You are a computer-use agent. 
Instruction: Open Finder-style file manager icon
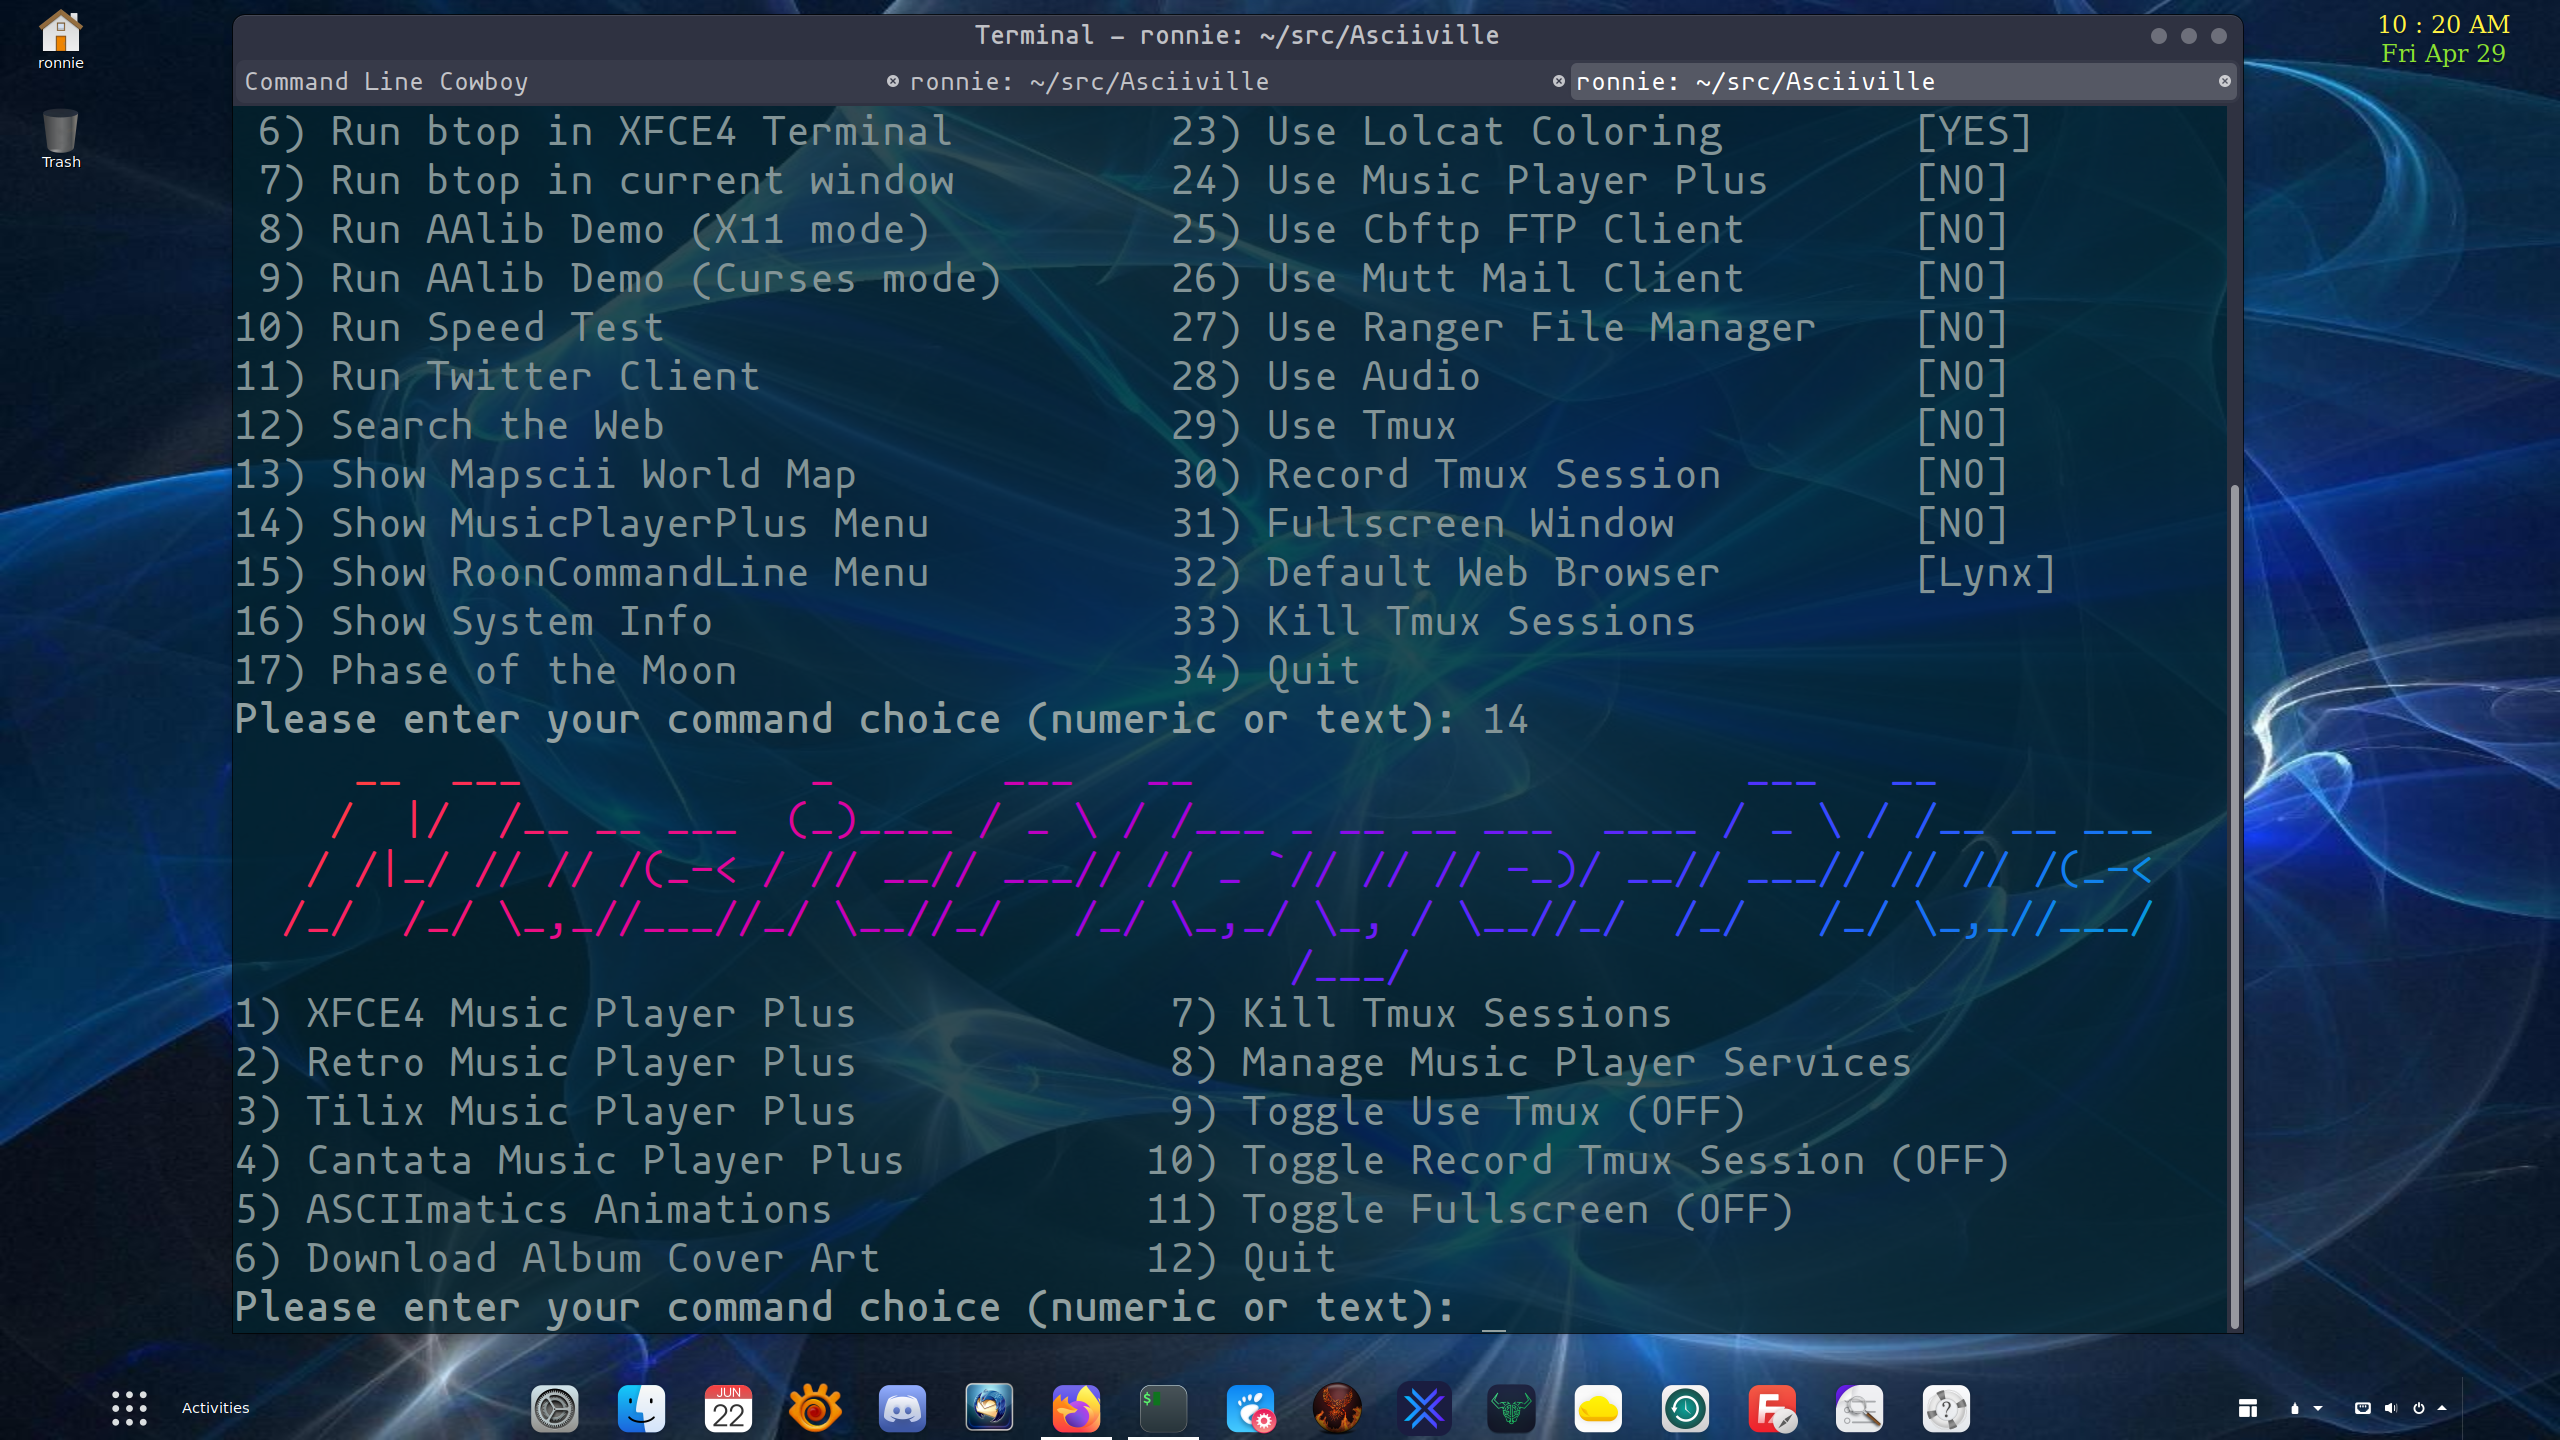click(641, 1409)
